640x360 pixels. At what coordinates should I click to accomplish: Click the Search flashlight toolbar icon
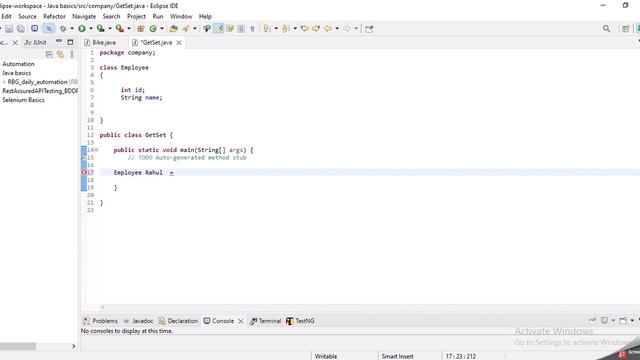207,29
